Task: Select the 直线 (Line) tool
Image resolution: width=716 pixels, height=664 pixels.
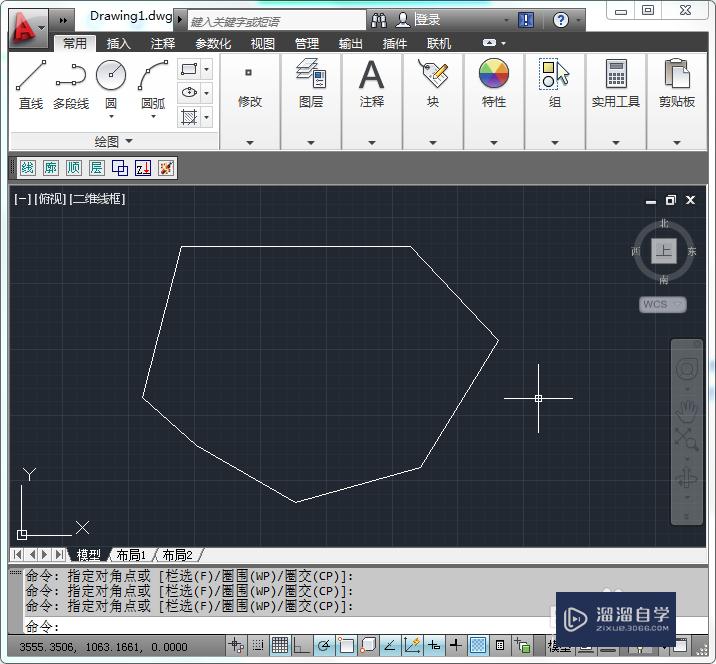Action: (x=31, y=85)
